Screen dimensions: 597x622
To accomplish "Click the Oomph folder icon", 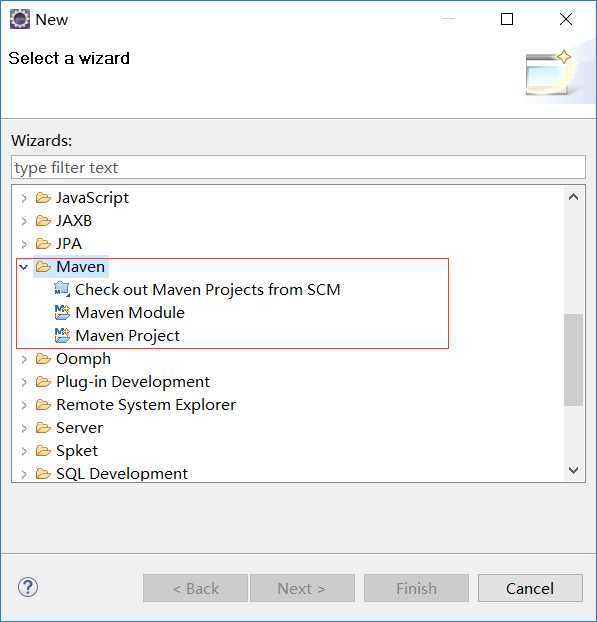I will pos(43,359).
